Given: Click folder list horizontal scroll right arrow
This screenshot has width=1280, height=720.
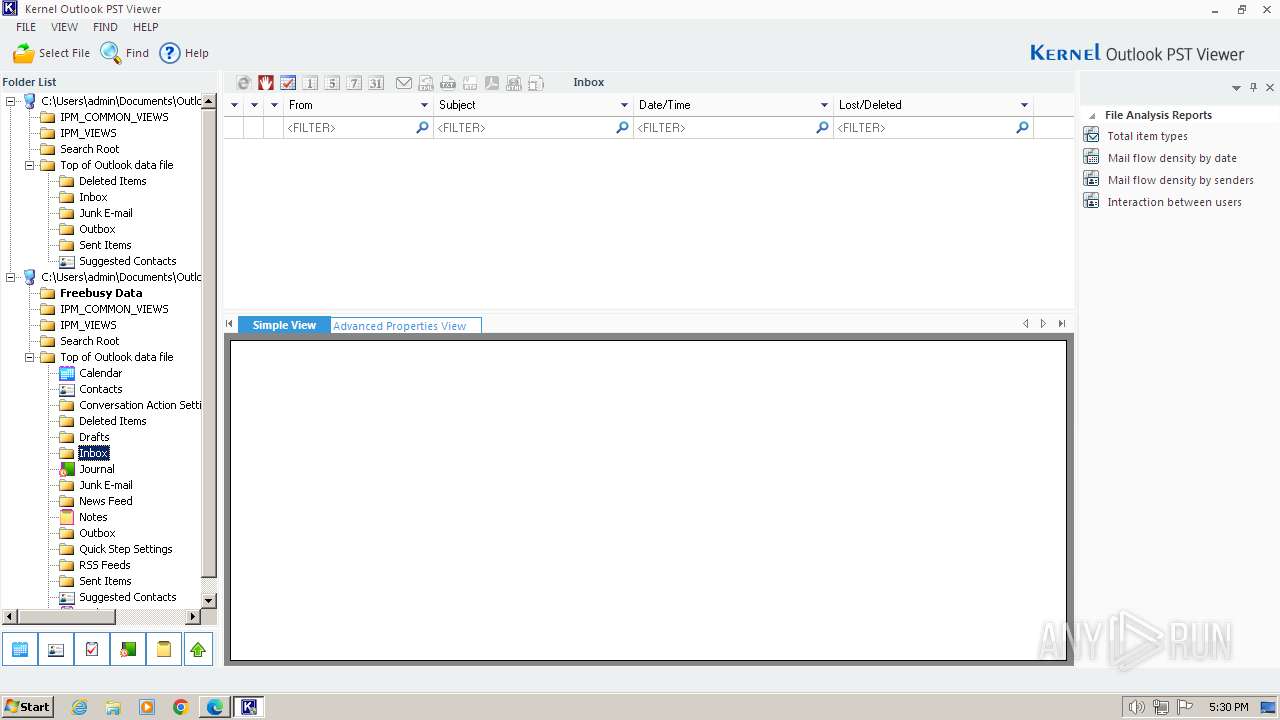Looking at the screenshot, I should pos(194,617).
